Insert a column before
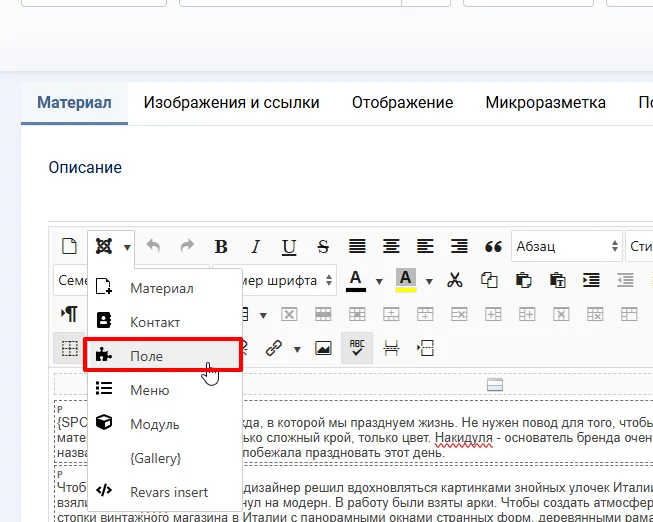The height and width of the screenshot is (522, 653). 493,315
